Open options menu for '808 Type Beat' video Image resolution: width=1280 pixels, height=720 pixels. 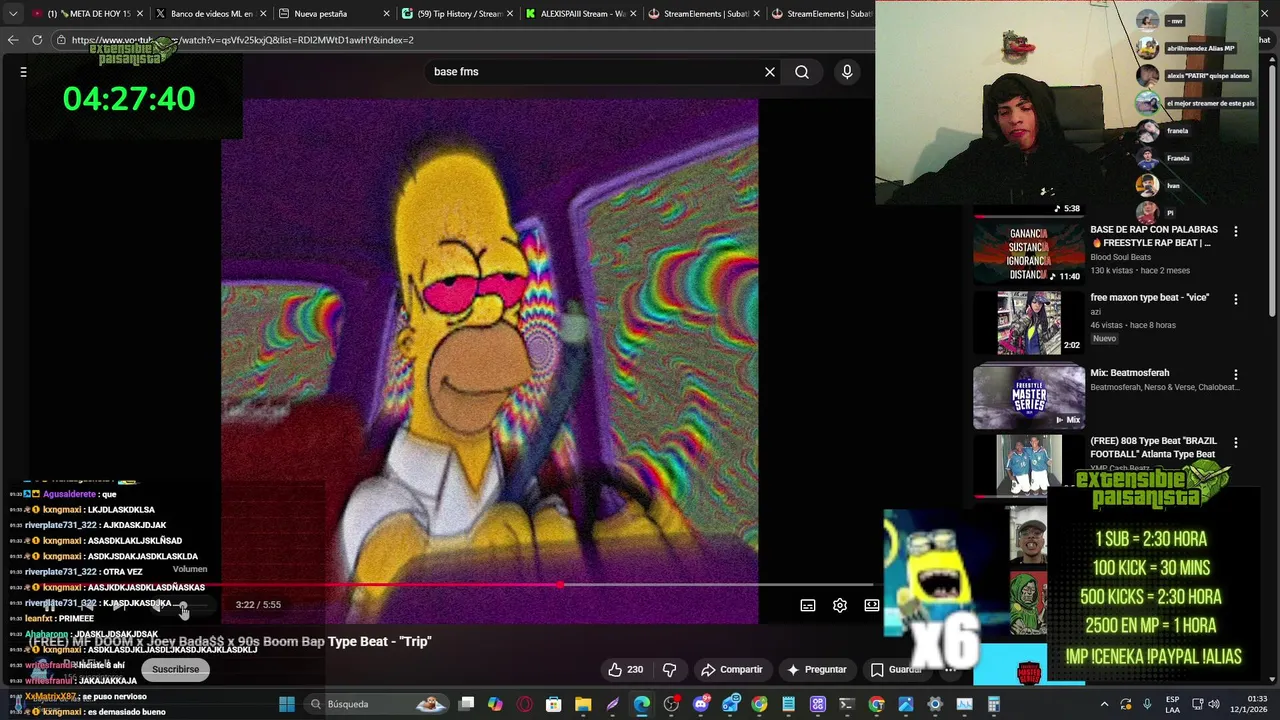point(1236,442)
